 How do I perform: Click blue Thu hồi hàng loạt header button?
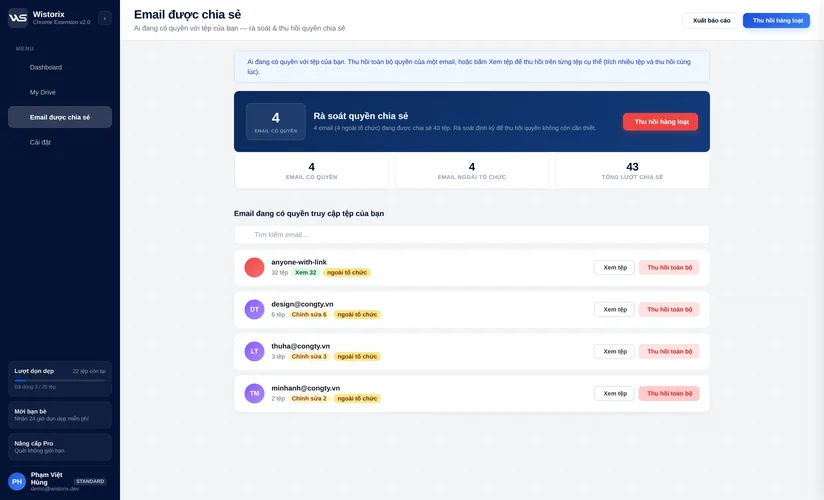point(777,21)
